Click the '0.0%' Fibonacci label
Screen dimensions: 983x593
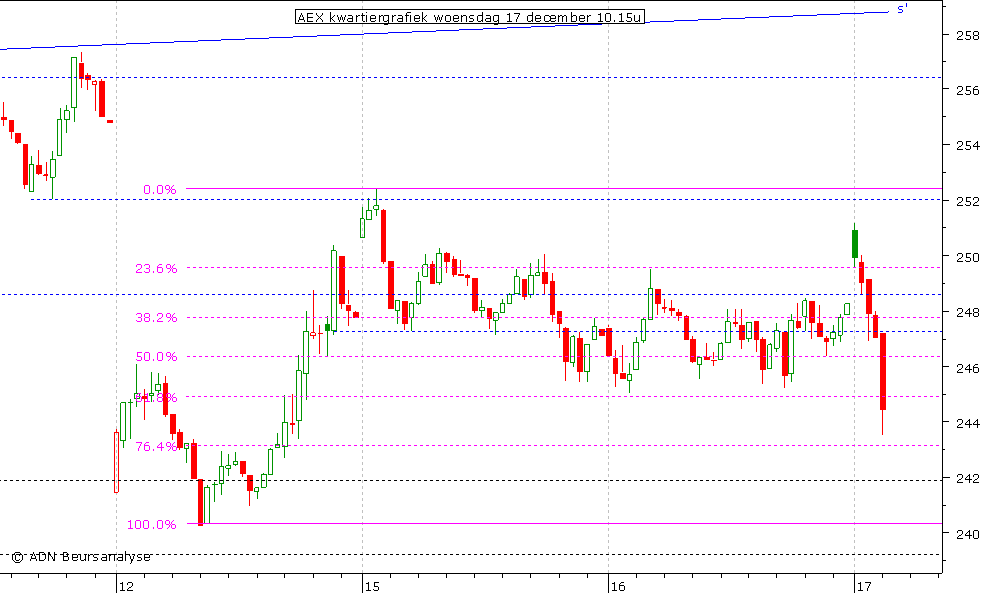tap(160, 189)
